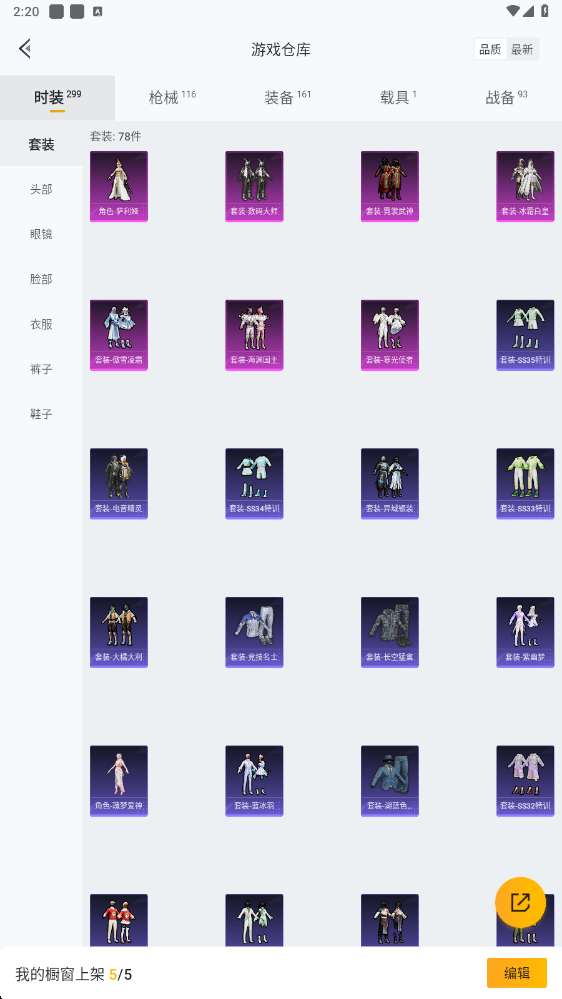Sort the warehouse by 最新
Viewport: 562px width, 999px height.
pos(522,49)
